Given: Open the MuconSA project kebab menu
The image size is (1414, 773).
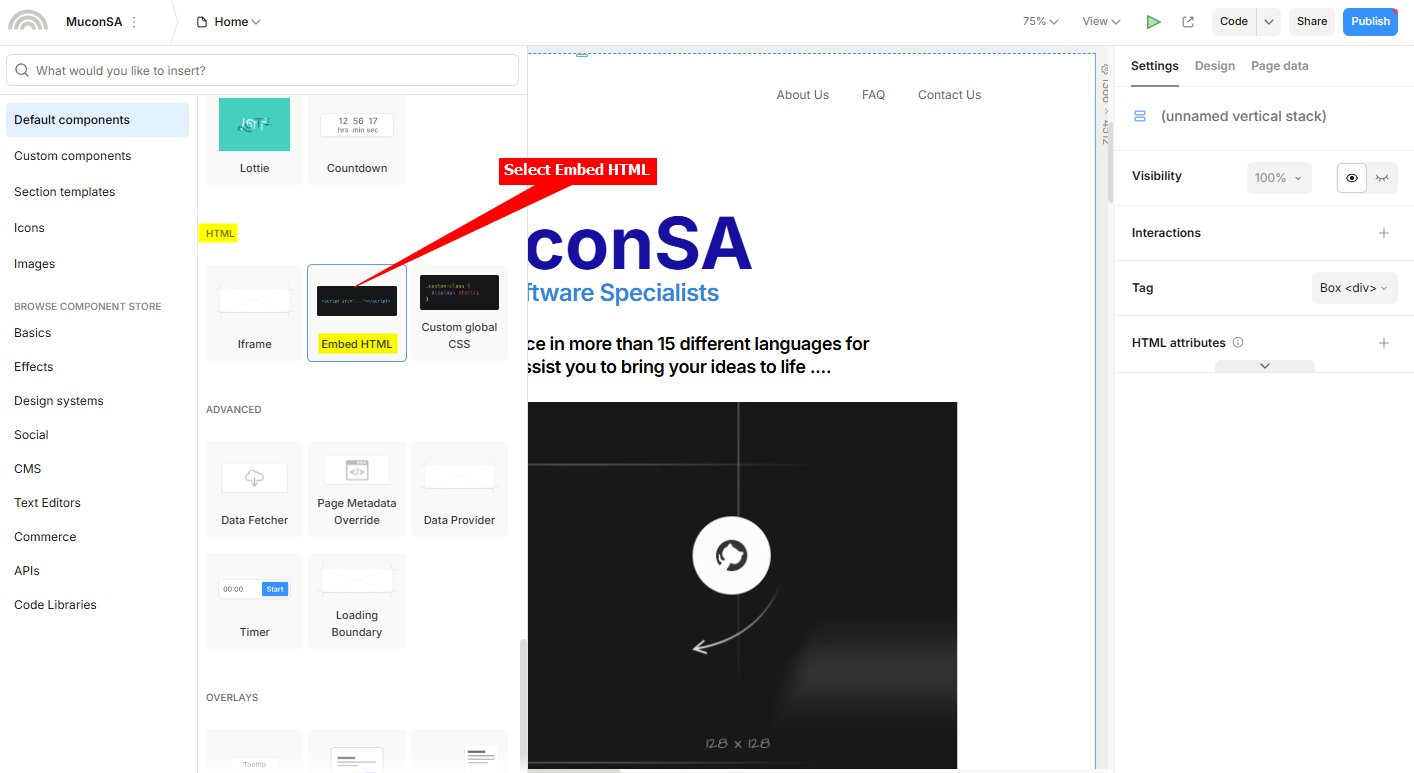Looking at the screenshot, I should point(134,22).
